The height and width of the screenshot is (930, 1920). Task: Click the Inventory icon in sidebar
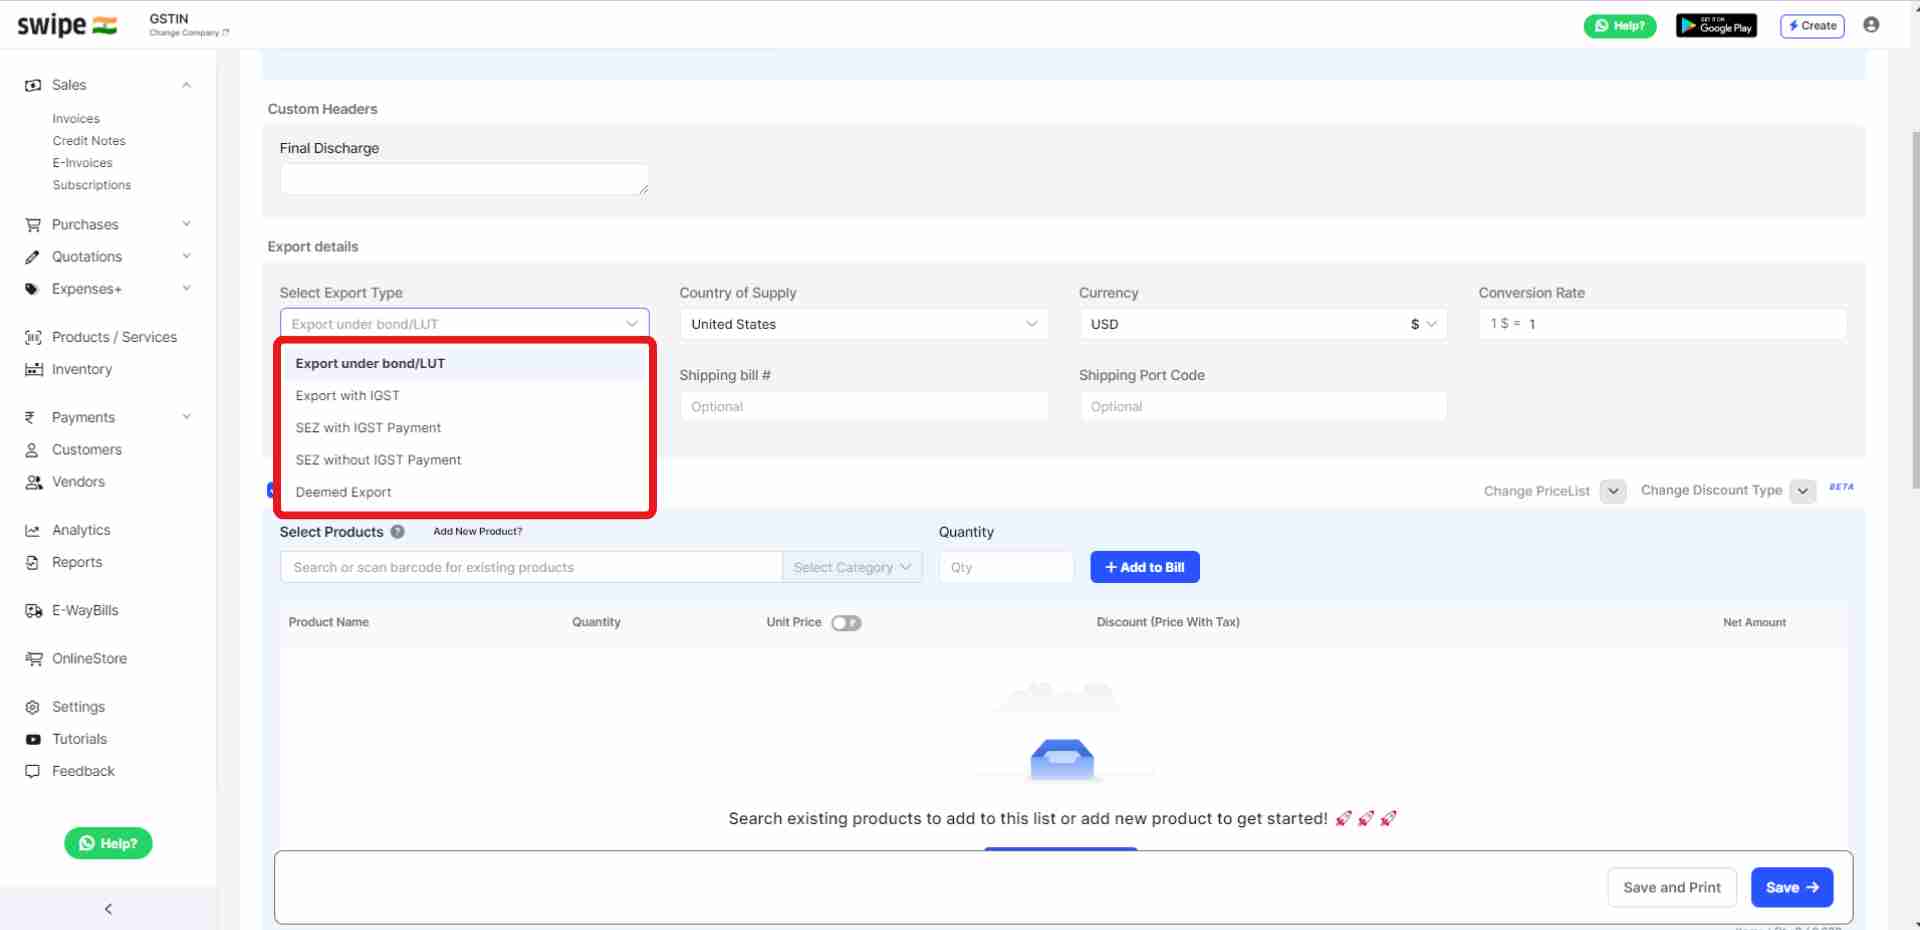point(33,369)
